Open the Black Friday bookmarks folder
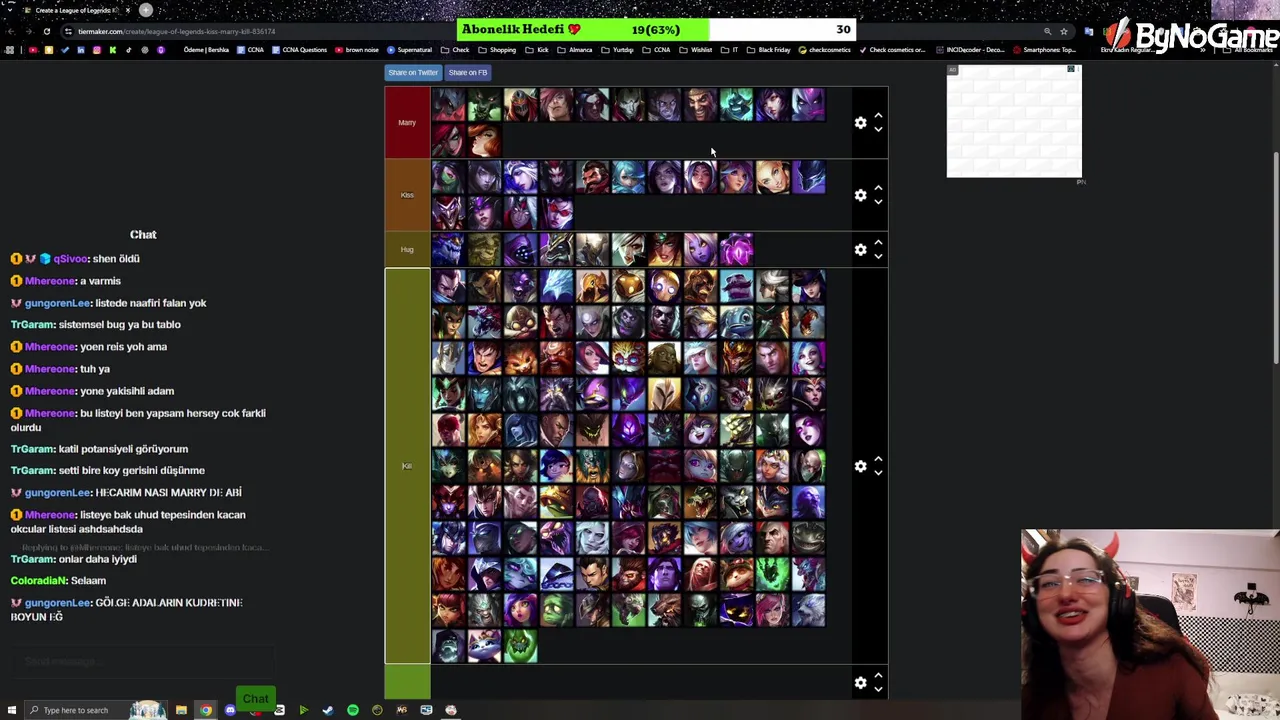Screen dimensions: 1280x720 click(769, 50)
